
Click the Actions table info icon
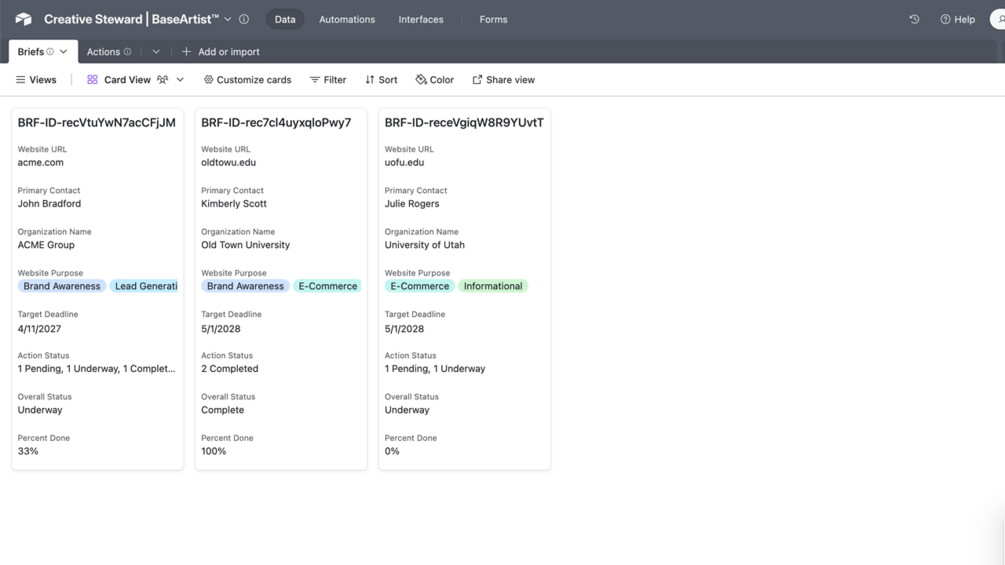(128, 52)
